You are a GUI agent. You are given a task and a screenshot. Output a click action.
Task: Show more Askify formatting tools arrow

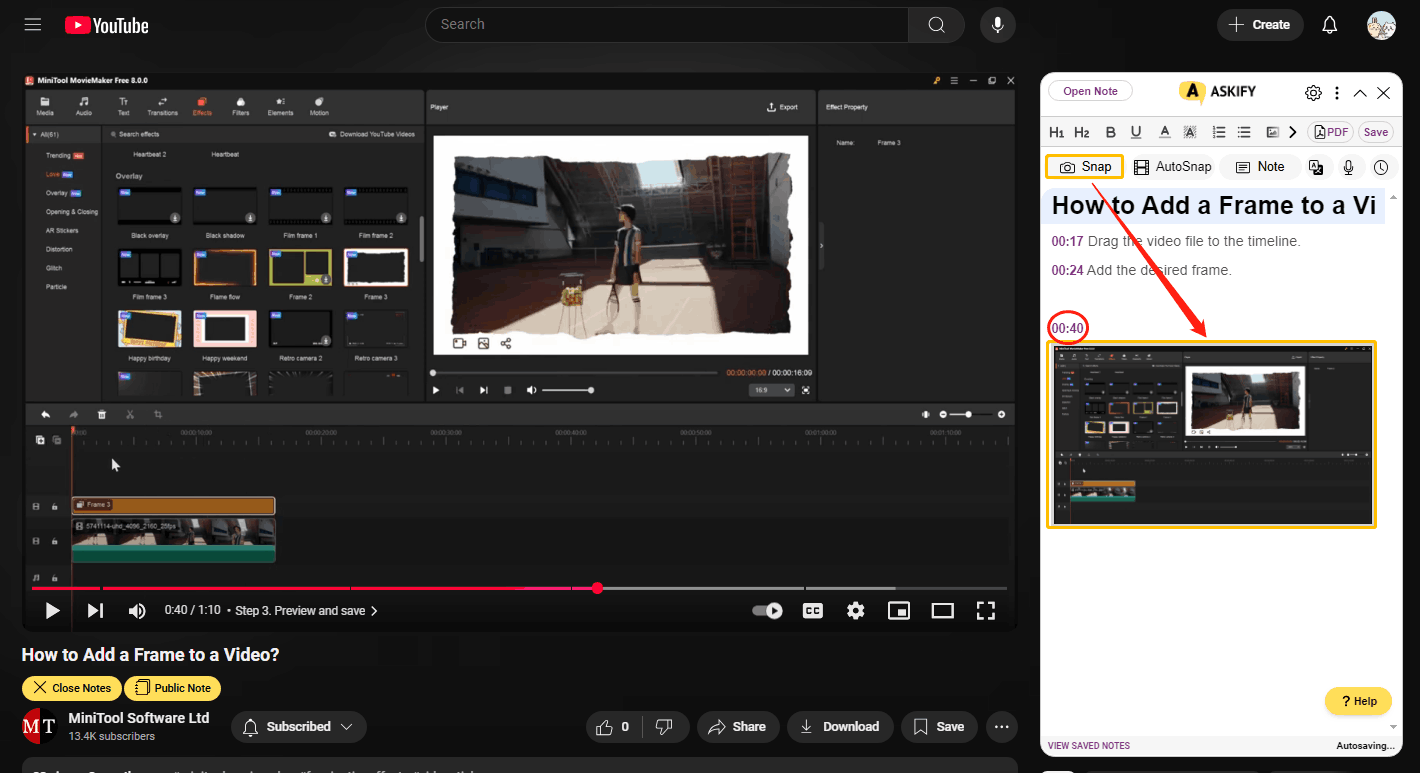pos(1293,132)
